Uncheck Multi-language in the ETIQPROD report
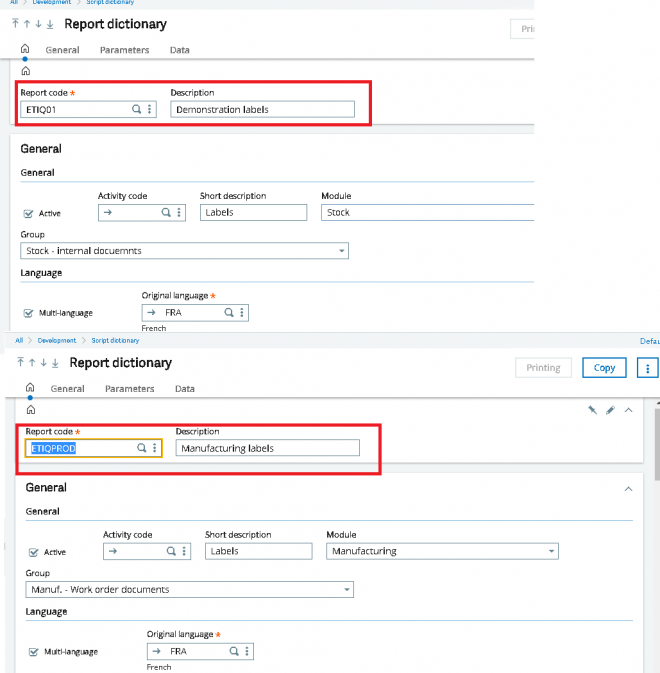This screenshot has height=673, width=660. point(33,652)
